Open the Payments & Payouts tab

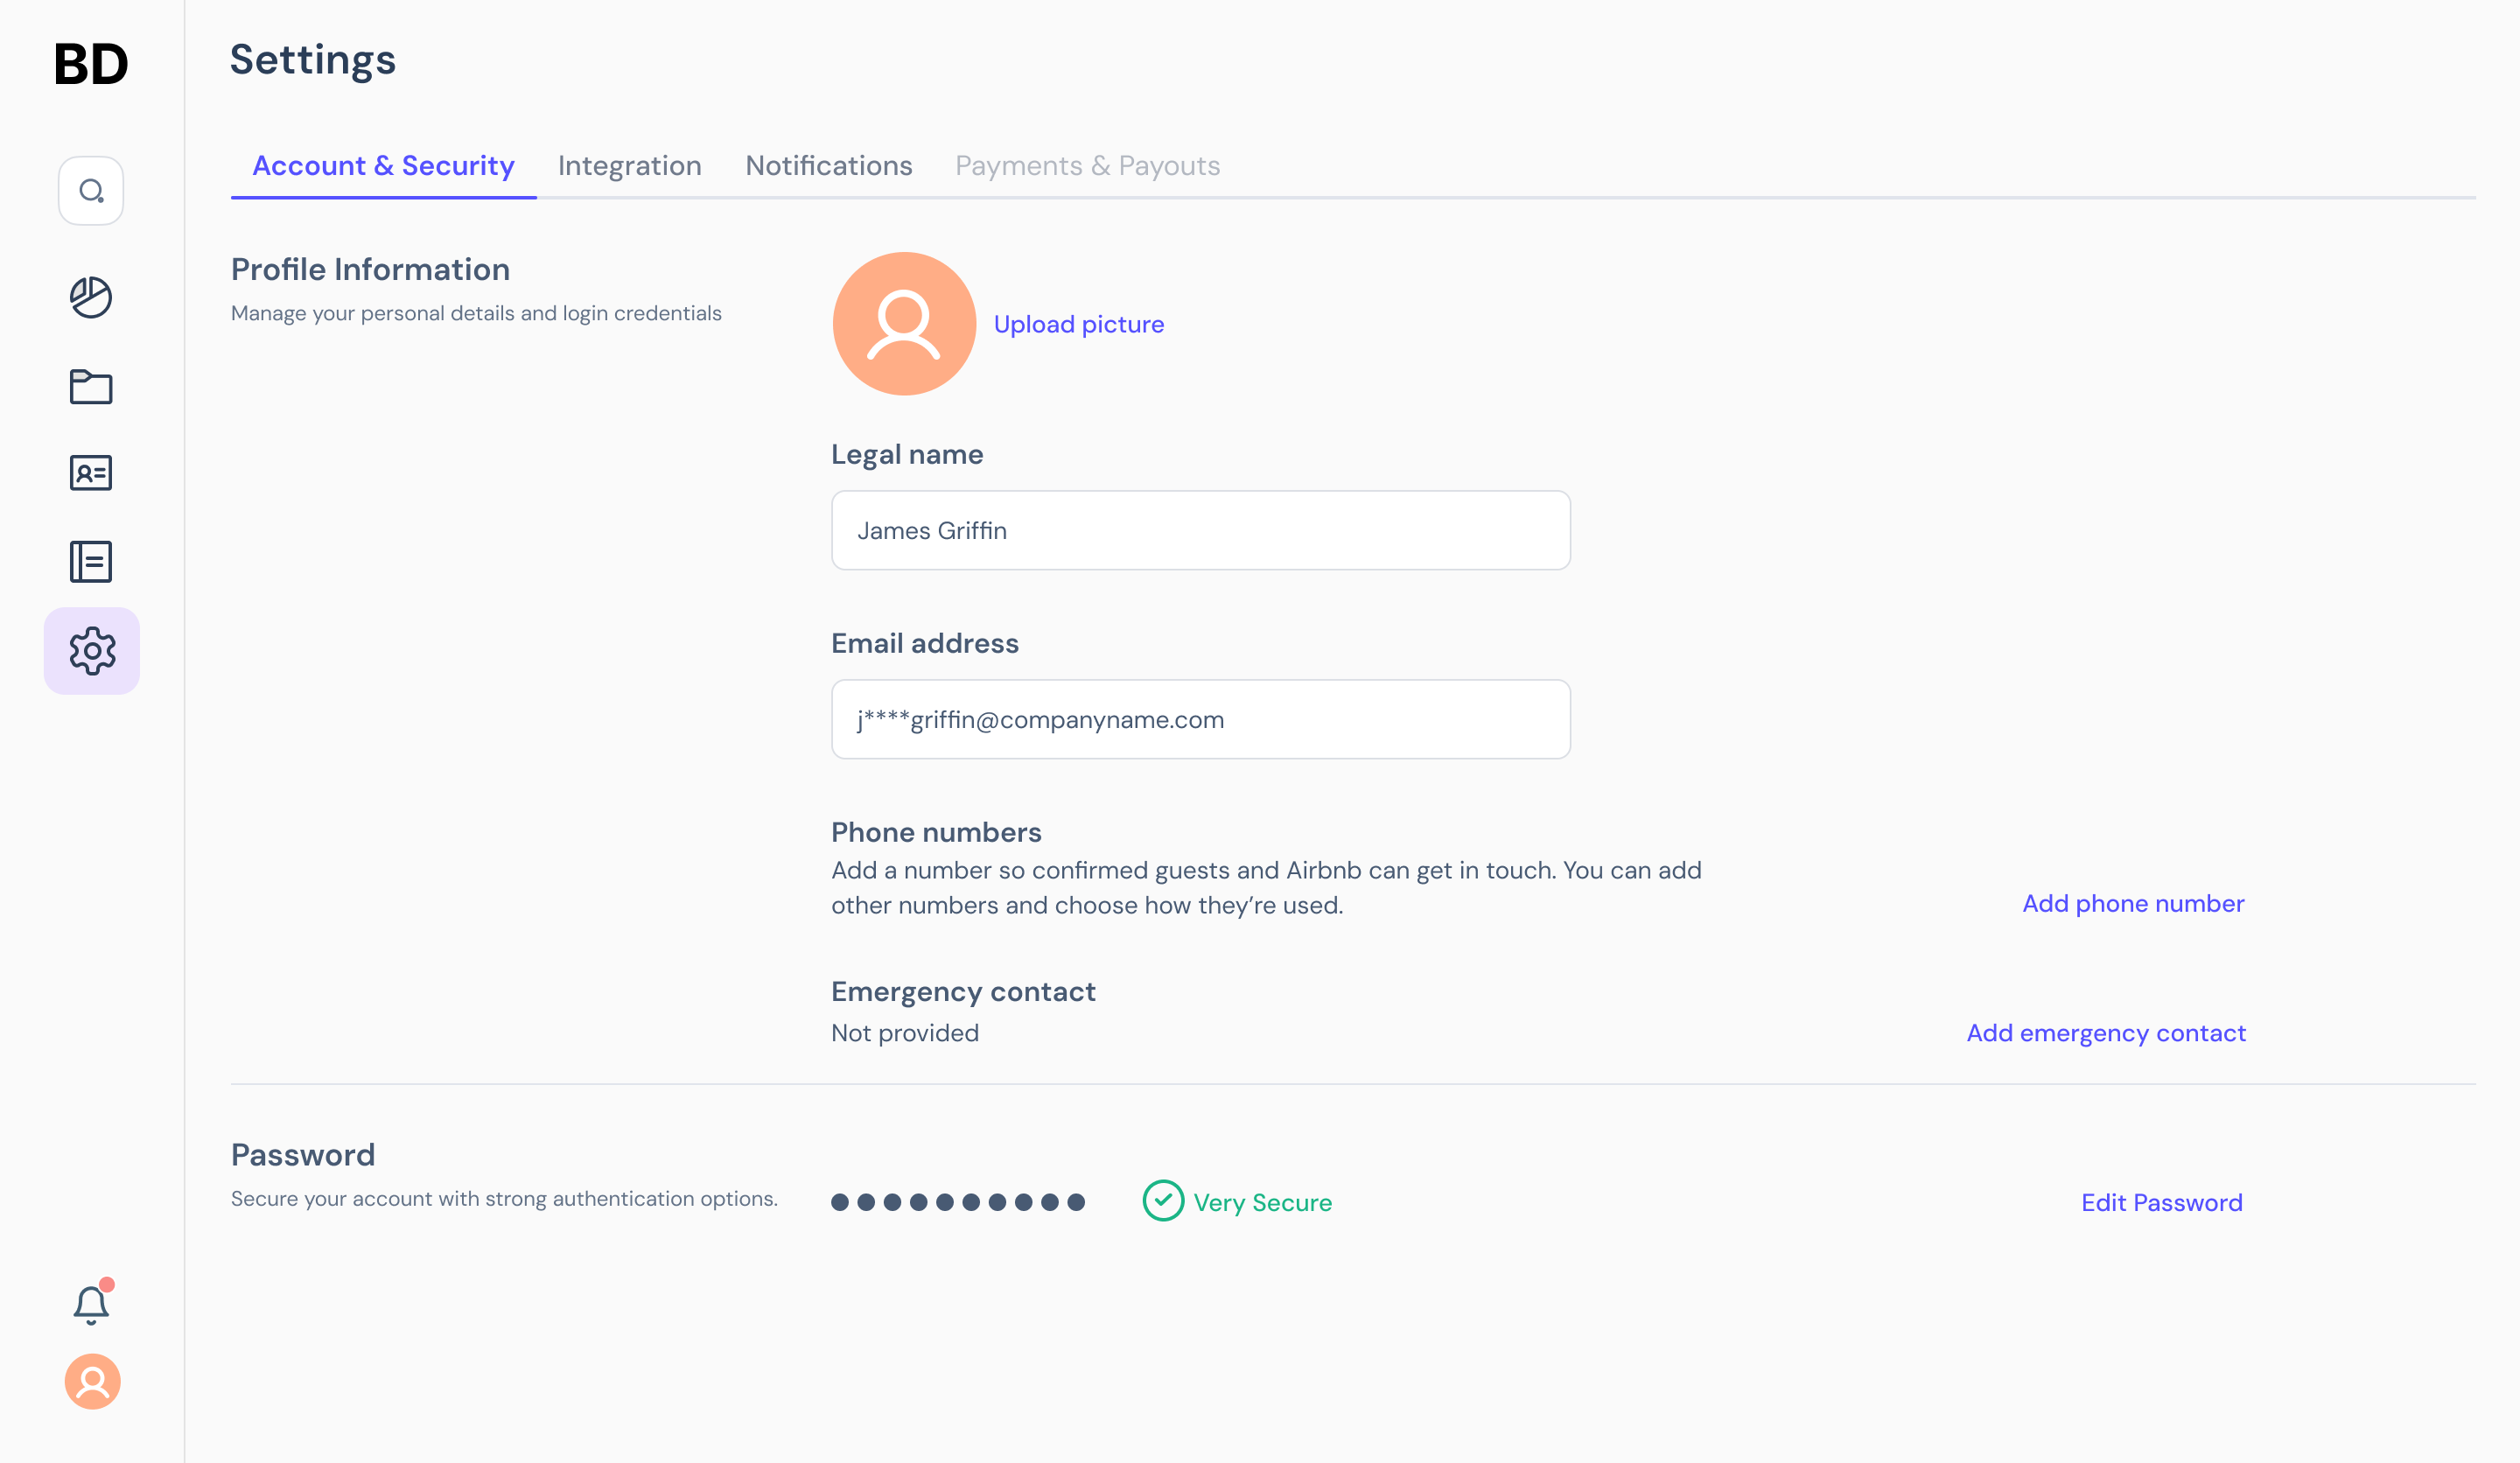[x=1087, y=166]
